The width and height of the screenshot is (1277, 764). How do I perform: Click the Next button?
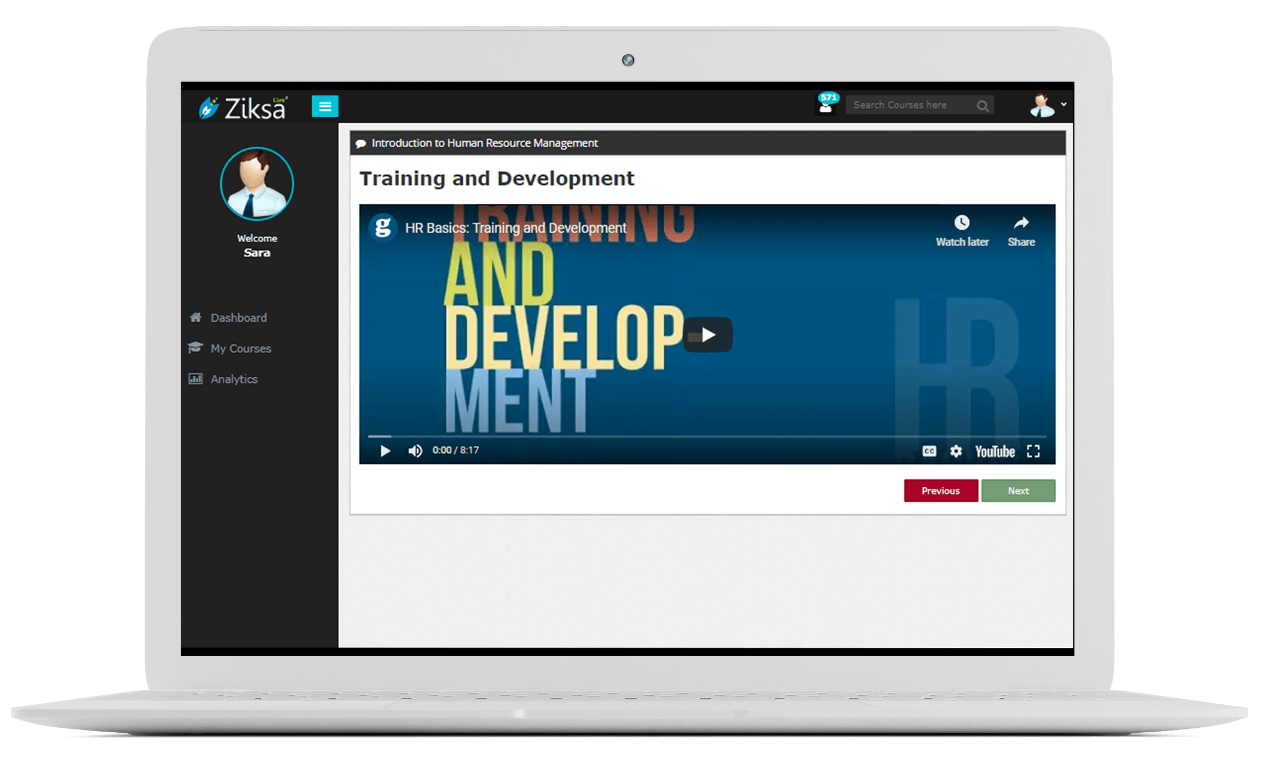1018,491
